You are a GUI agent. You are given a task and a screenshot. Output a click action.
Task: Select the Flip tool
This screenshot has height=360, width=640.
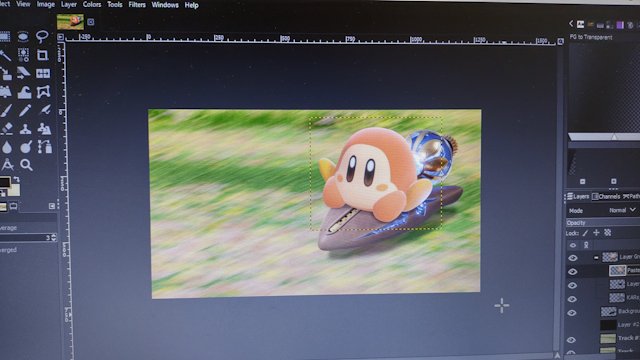pyautogui.click(x=43, y=73)
